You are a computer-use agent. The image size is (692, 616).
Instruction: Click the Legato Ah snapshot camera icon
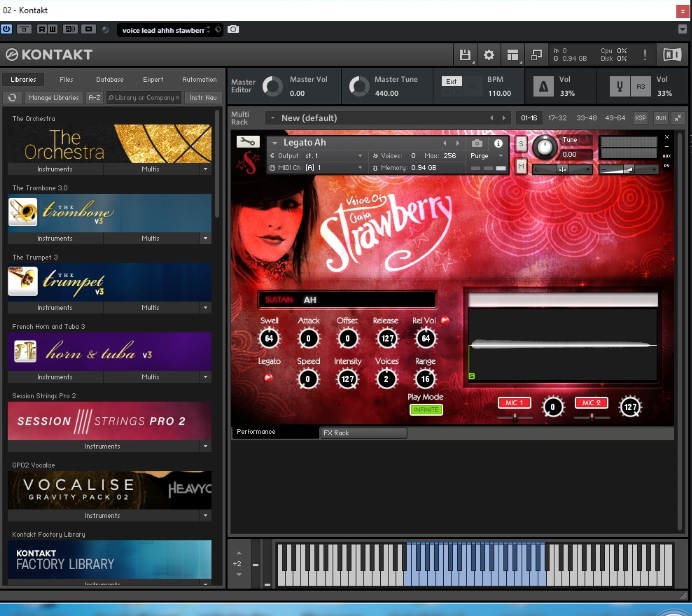(477, 143)
